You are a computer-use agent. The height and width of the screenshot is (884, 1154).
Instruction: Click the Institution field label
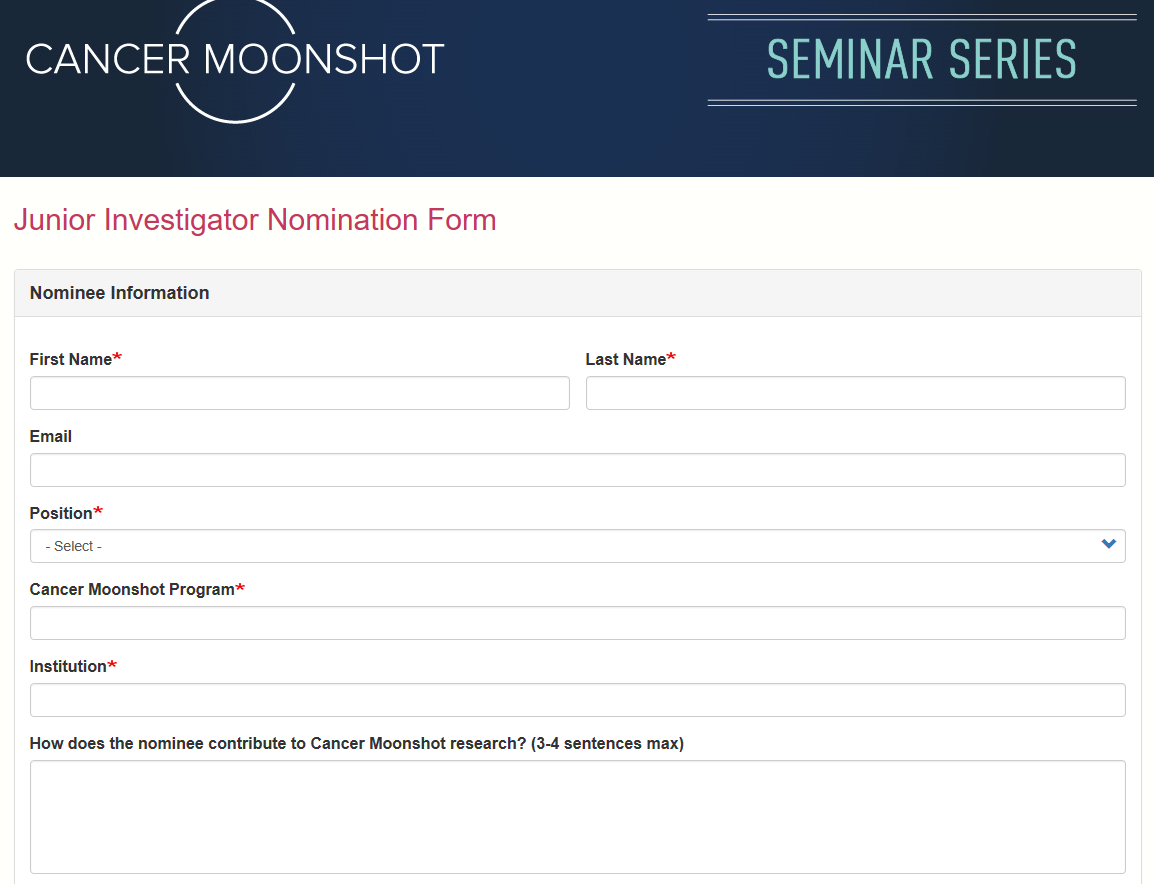click(x=68, y=667)
